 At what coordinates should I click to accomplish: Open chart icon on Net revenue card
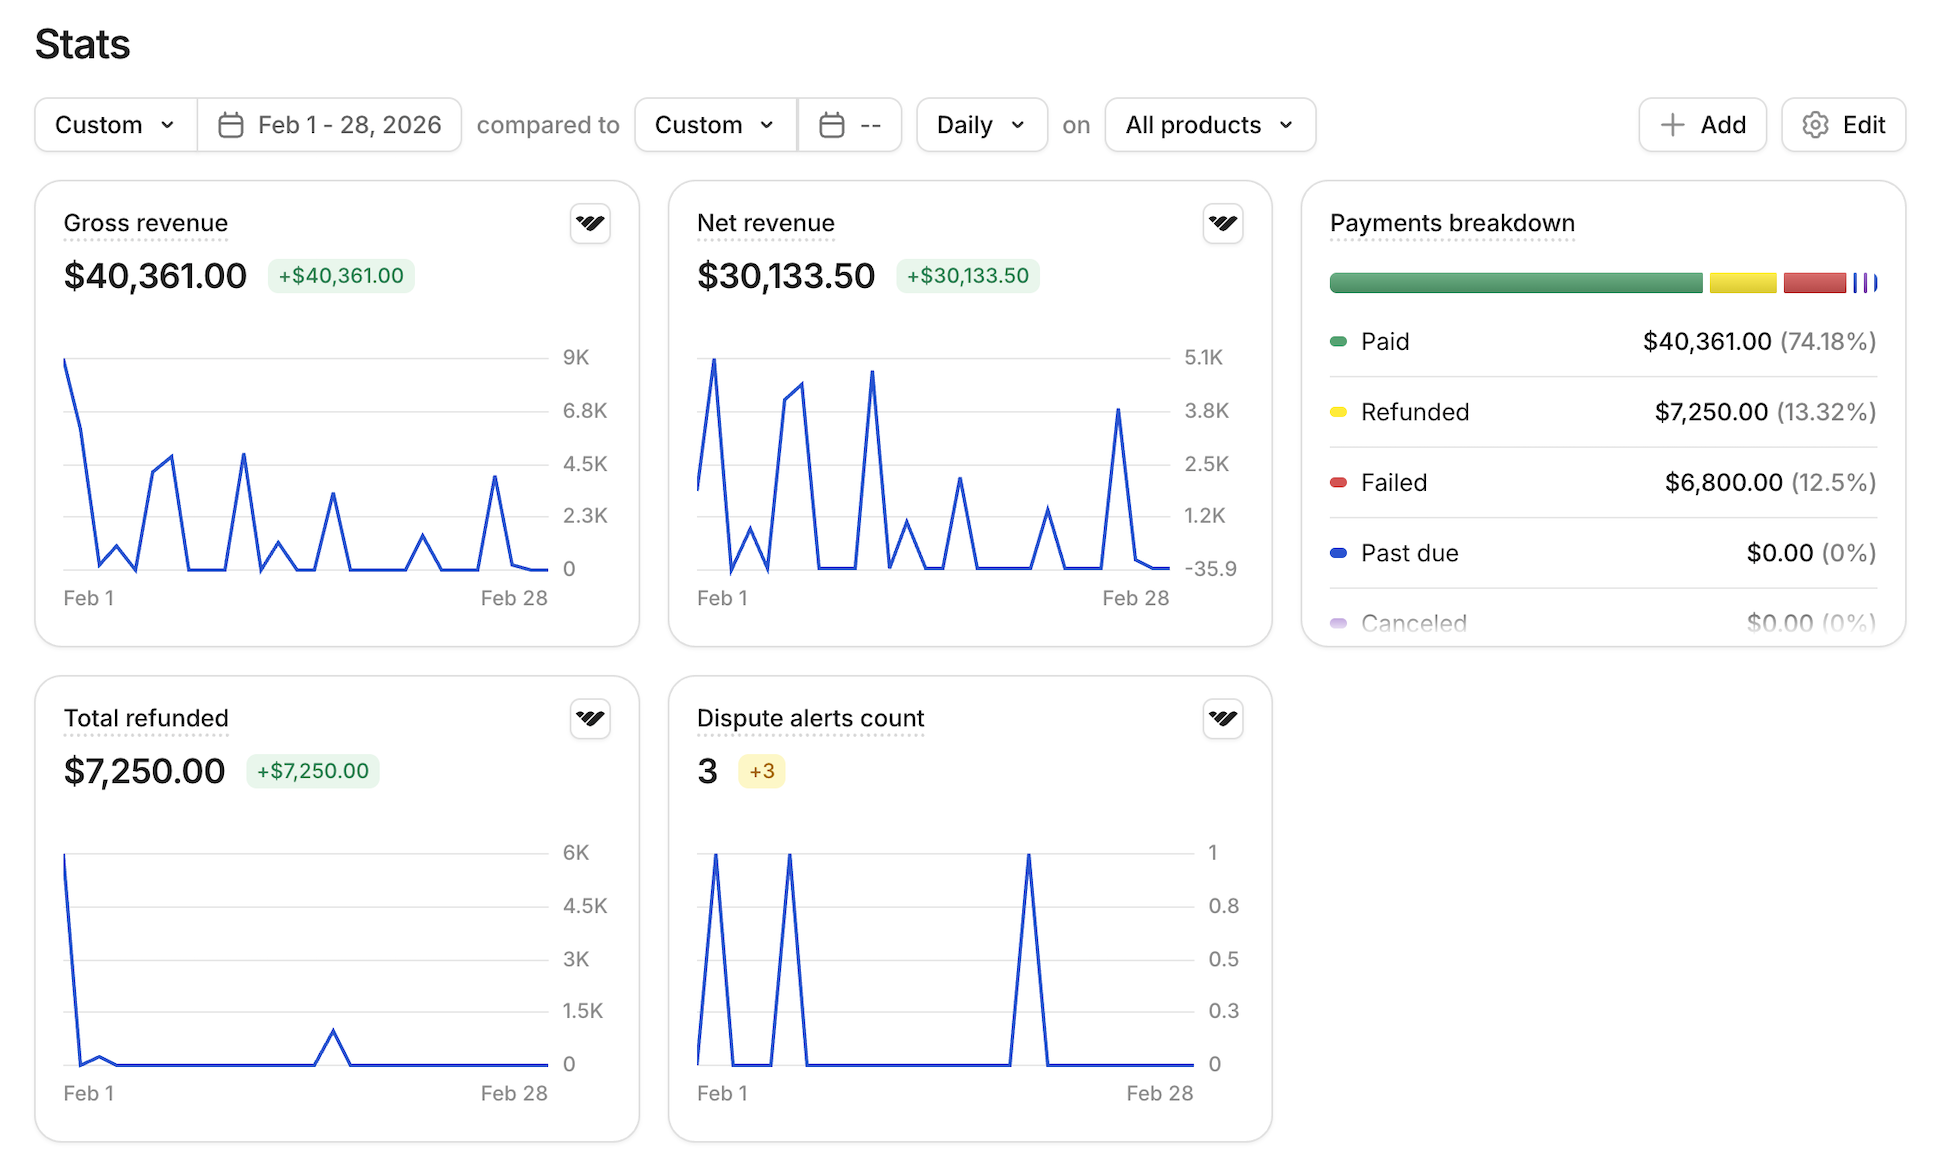click(1223, 223)
